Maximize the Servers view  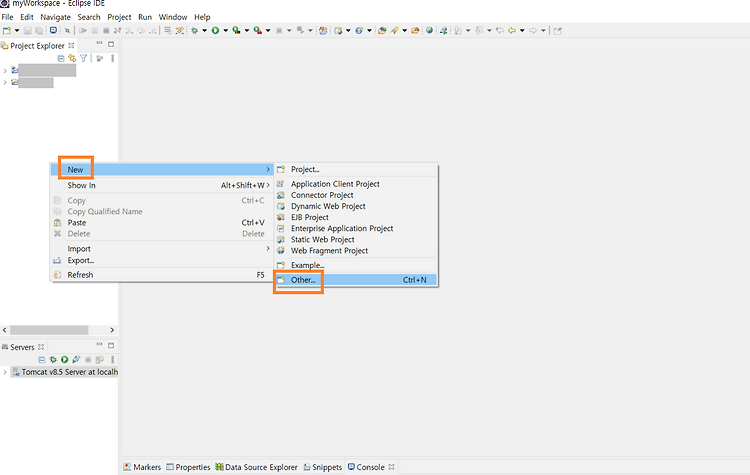click(x=111, y=345)
